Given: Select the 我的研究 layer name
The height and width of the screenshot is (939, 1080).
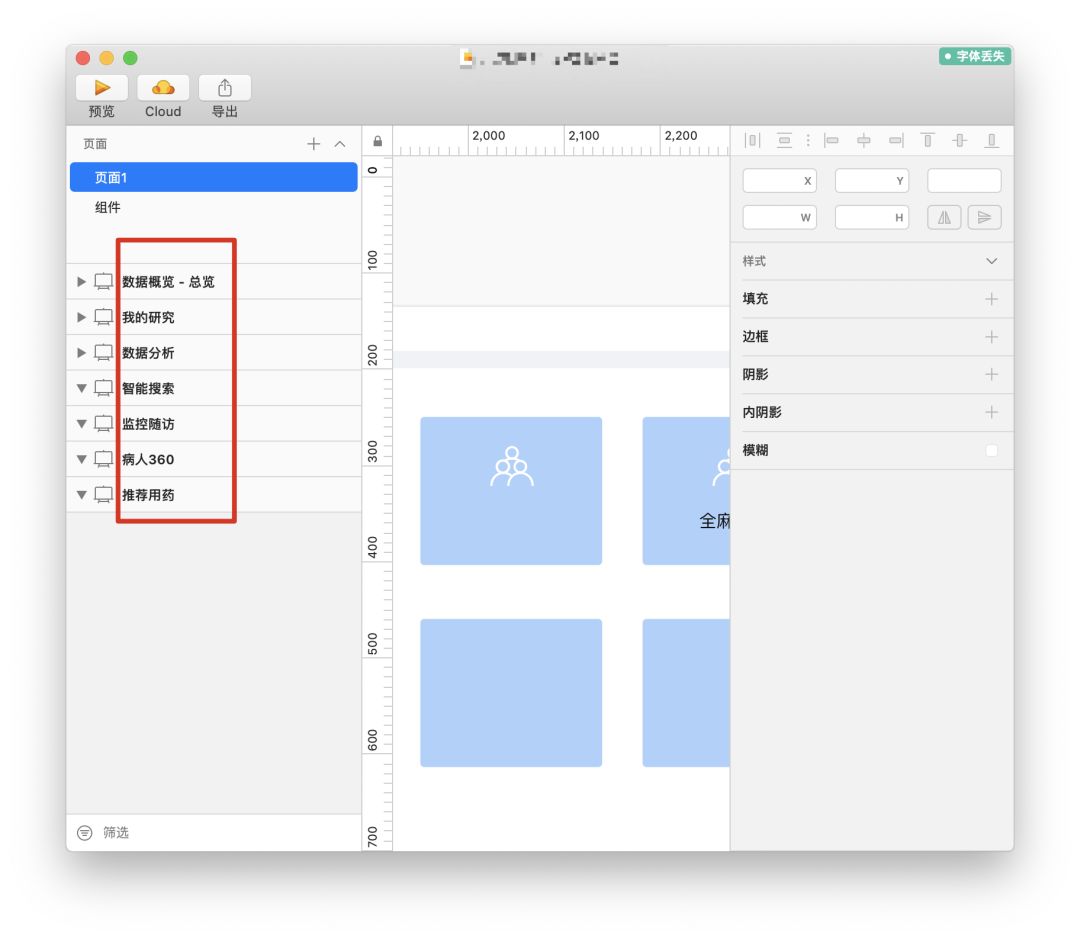Looking at the screenshot, I should pyautogui.click(x=148, y=317).
